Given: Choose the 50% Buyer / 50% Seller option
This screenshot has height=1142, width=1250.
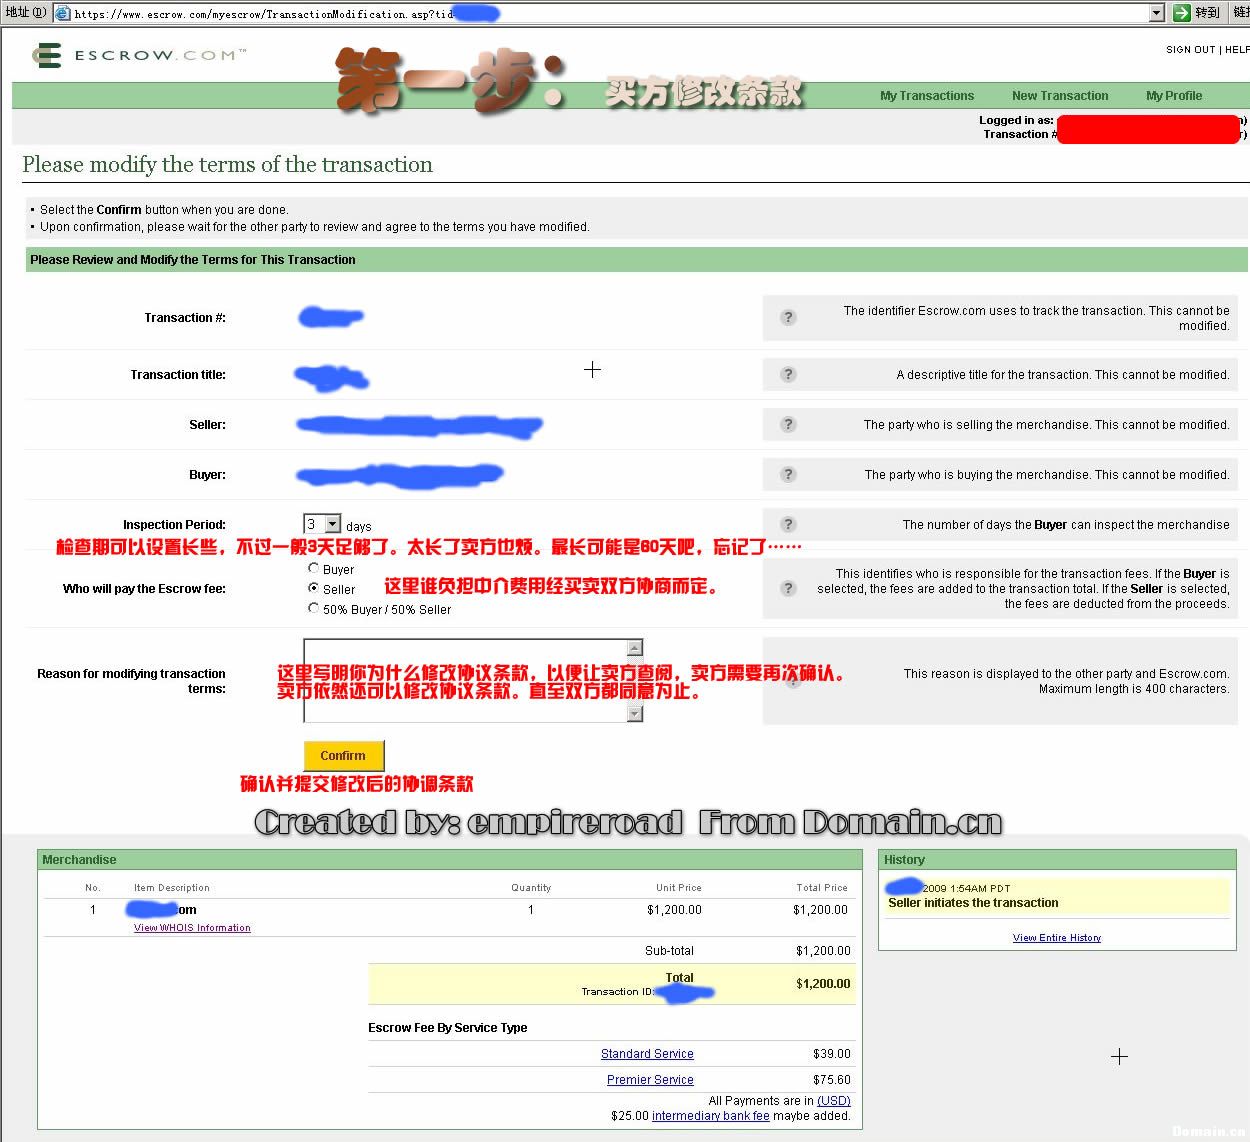Looking at the screenshot, I should pos(314,608).
